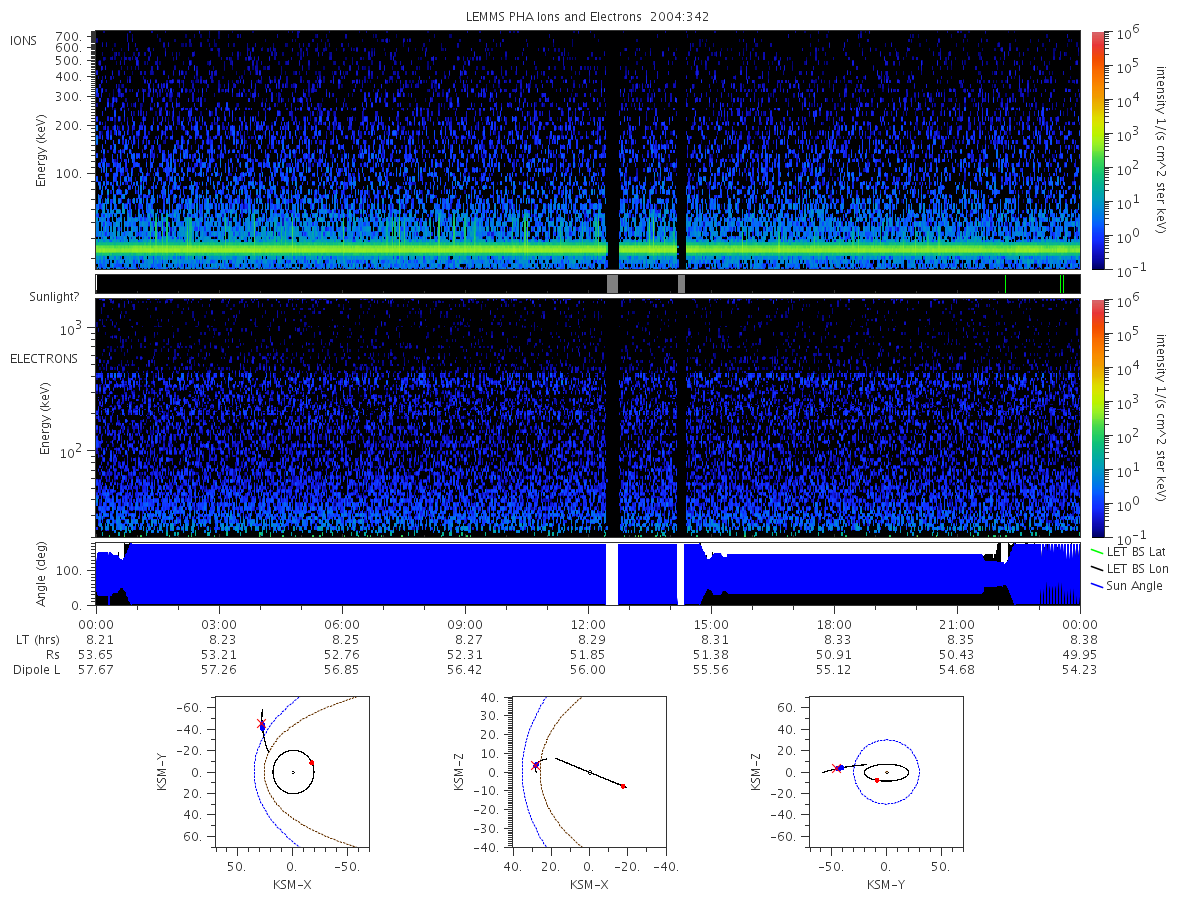This screenshot has width=1200, height=900.
Task: Click the KSM-X axis label of the KSM-Y plot
Action: 292,885
